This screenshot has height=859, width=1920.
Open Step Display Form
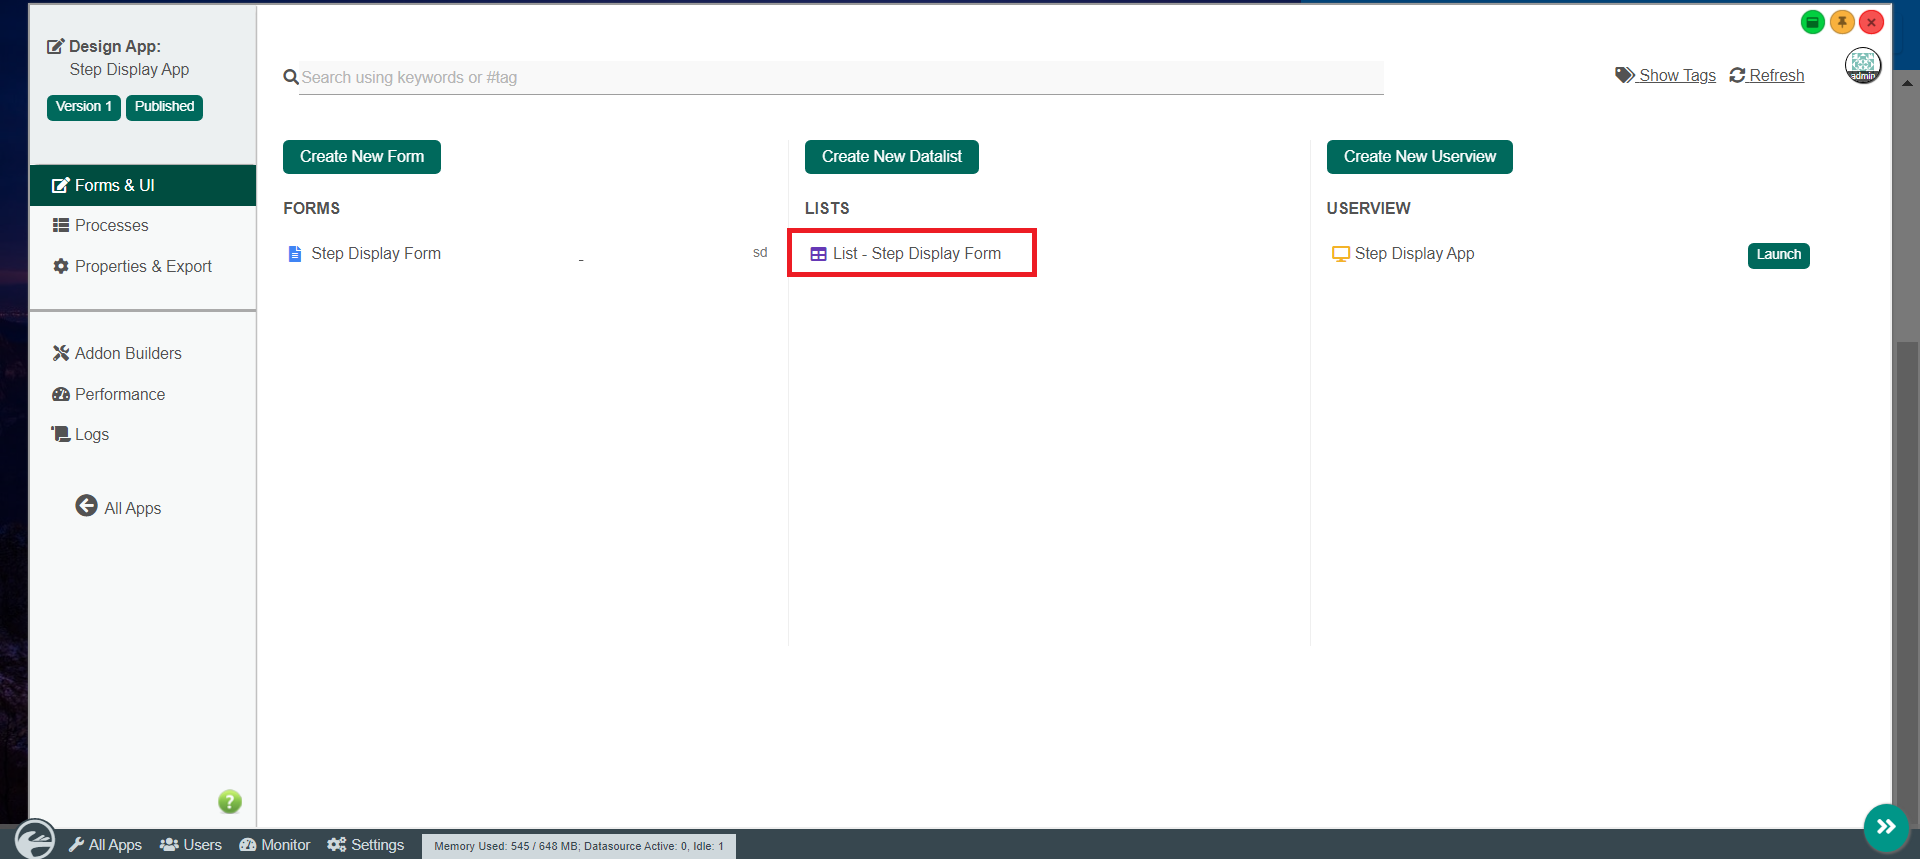coord(376,254)
